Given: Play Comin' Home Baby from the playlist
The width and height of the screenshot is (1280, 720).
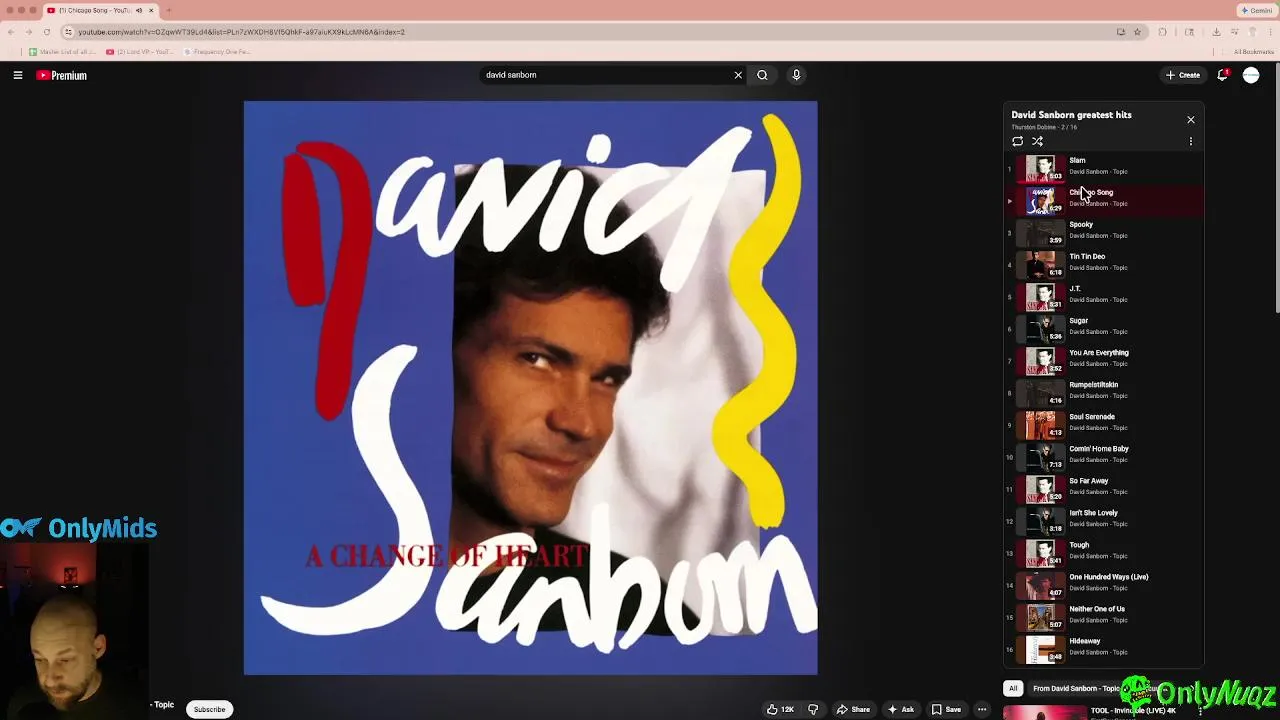Looking at the screenshot, I should pos(1104,456).
